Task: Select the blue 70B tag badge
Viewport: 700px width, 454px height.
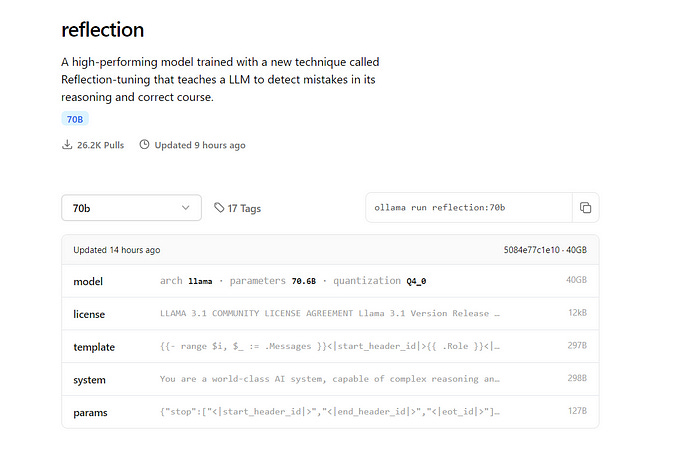Action: pos(75,119)
